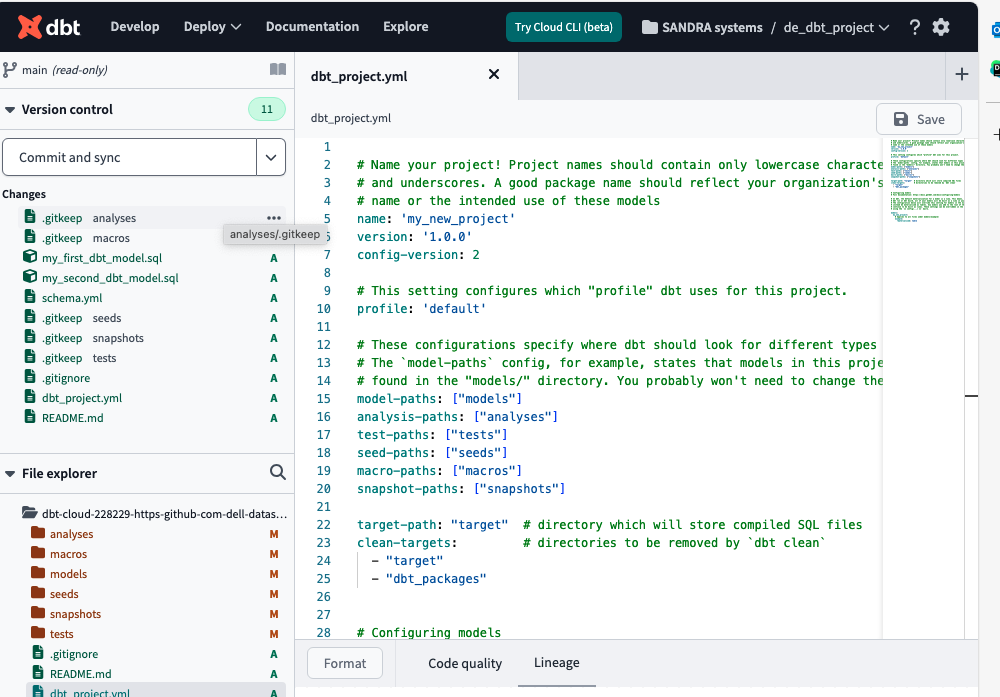
Task: Click the .gitignore file icon in explorer
Action: pyautogui.click(x=38, y=652)
